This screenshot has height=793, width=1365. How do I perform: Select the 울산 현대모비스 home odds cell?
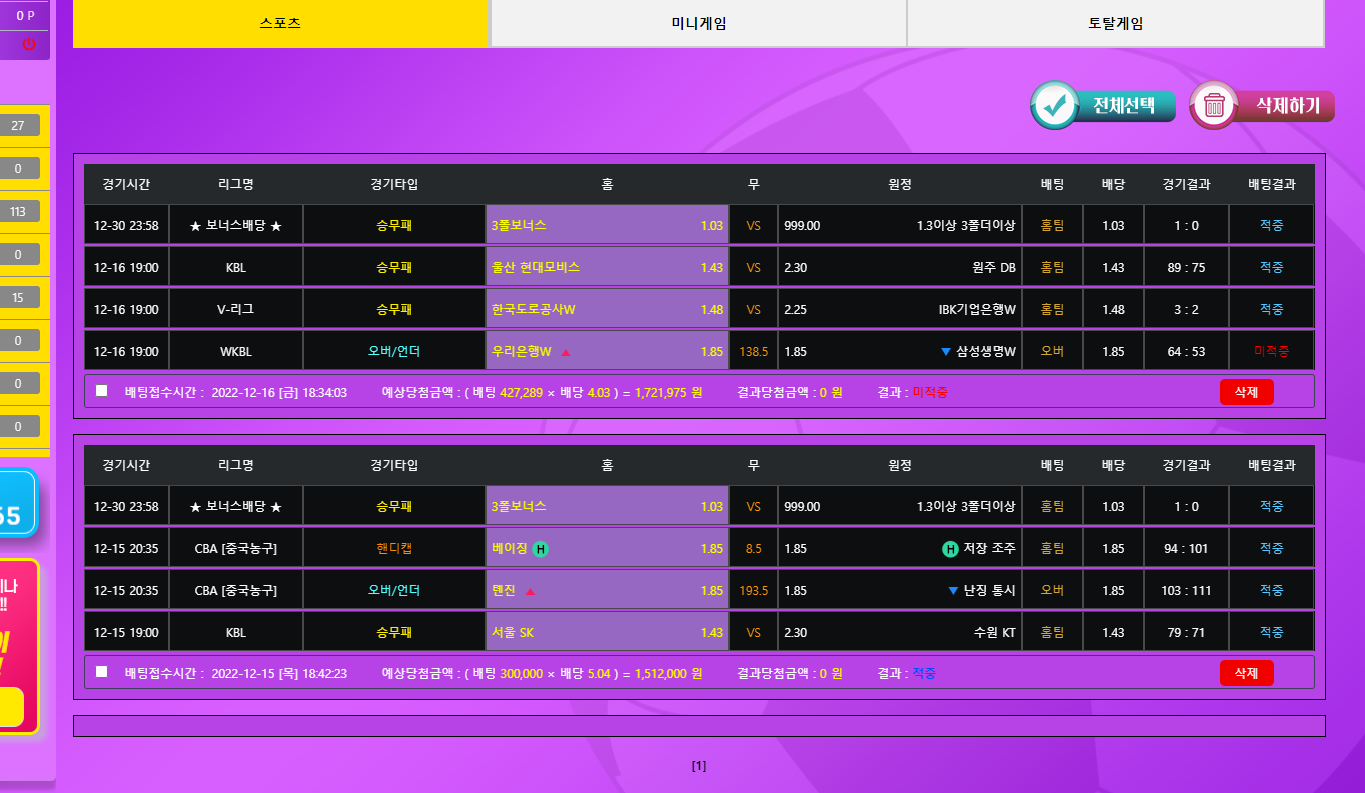point(607,268)
